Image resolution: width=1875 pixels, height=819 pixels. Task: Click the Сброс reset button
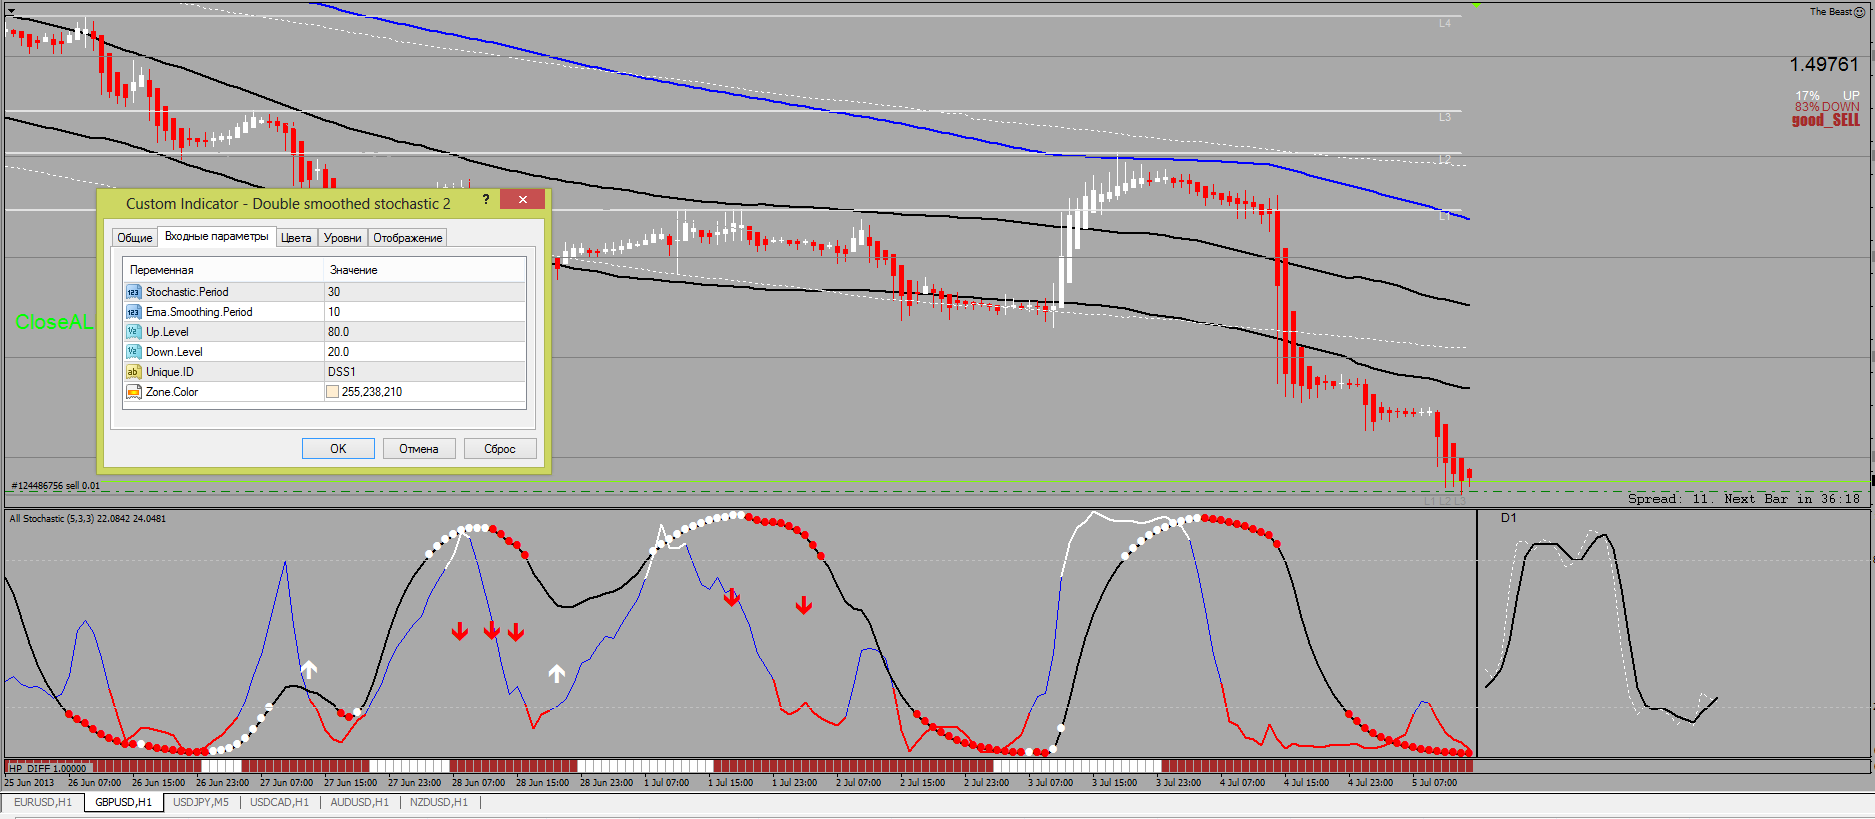point(500,449)
